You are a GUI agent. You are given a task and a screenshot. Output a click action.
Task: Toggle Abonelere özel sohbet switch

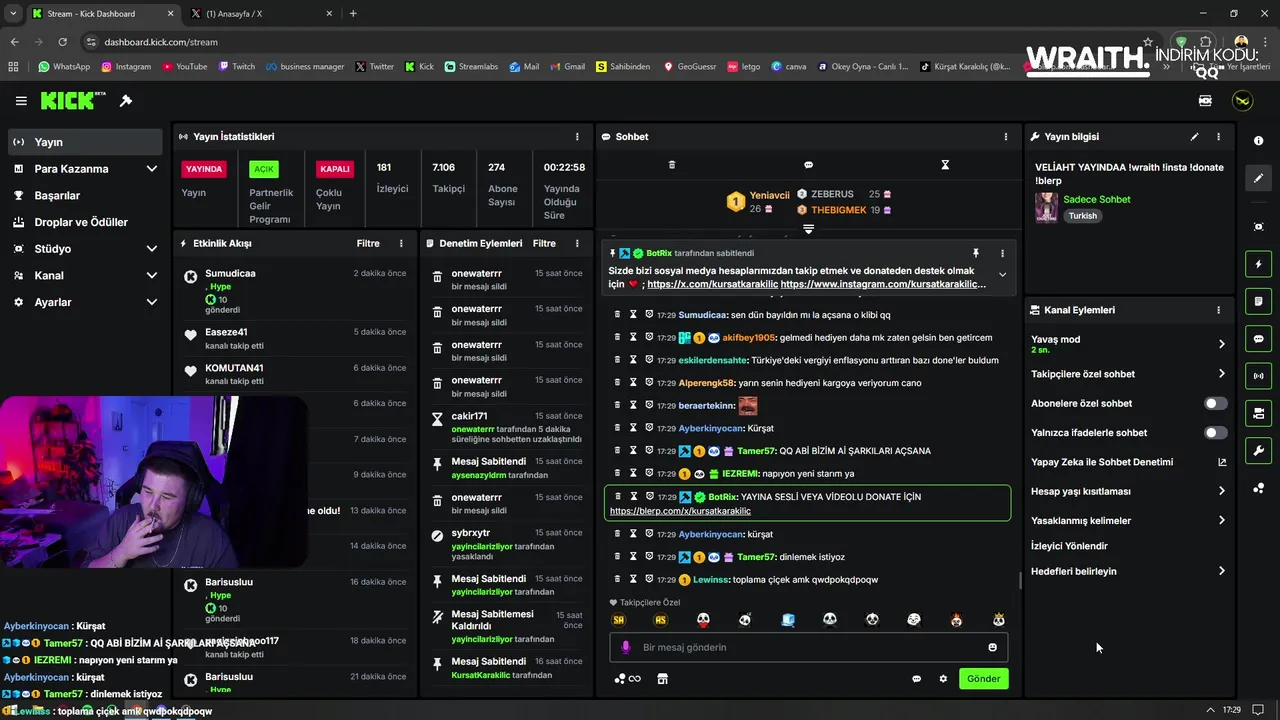1215,403
